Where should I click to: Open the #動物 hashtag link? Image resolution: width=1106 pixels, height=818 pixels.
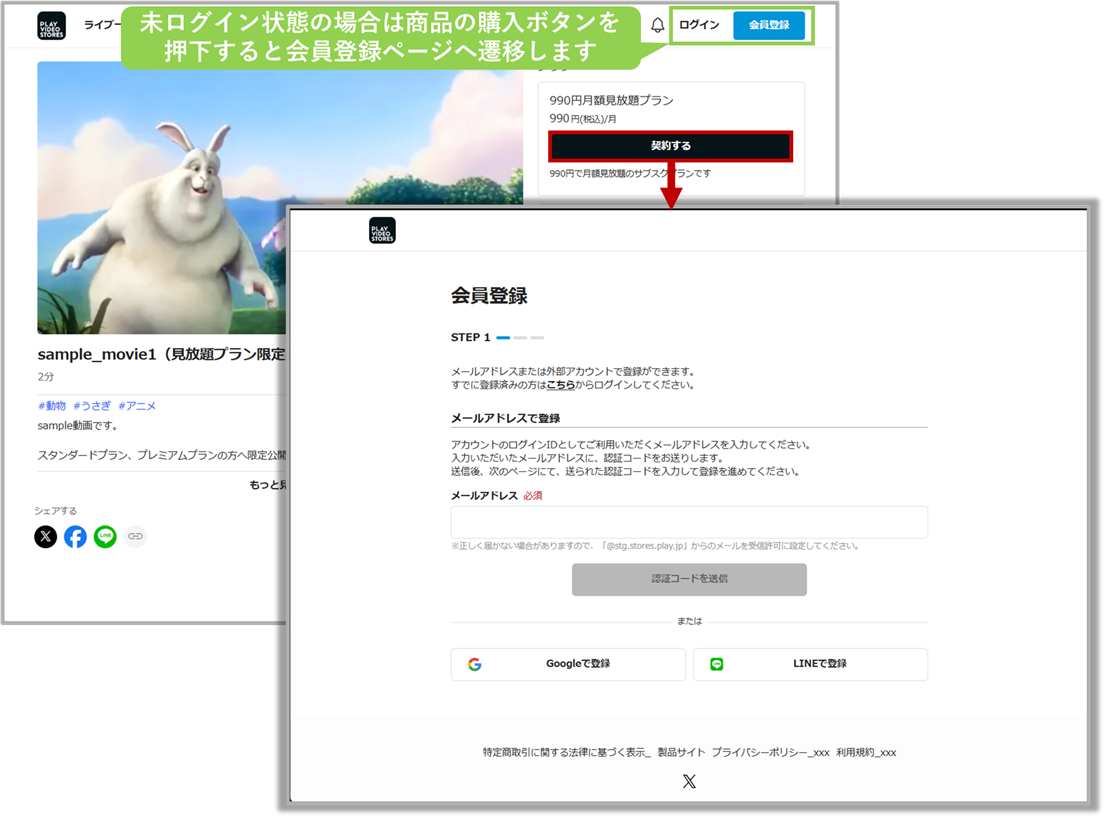coord(51,406)
